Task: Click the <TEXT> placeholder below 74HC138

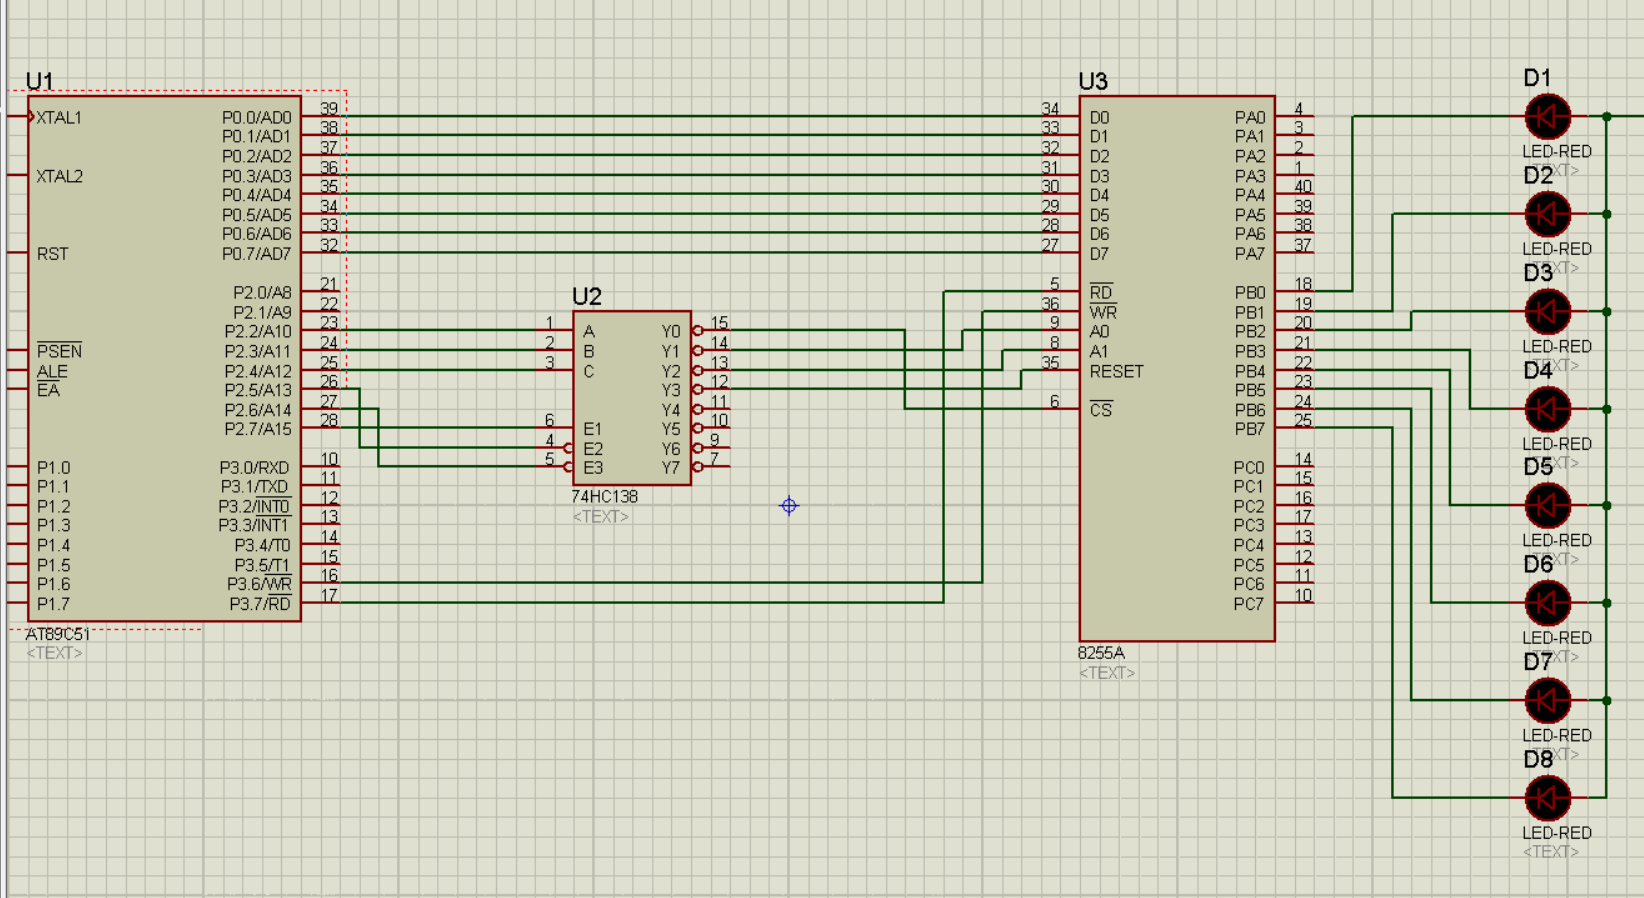Action: (x=601, y=517)
